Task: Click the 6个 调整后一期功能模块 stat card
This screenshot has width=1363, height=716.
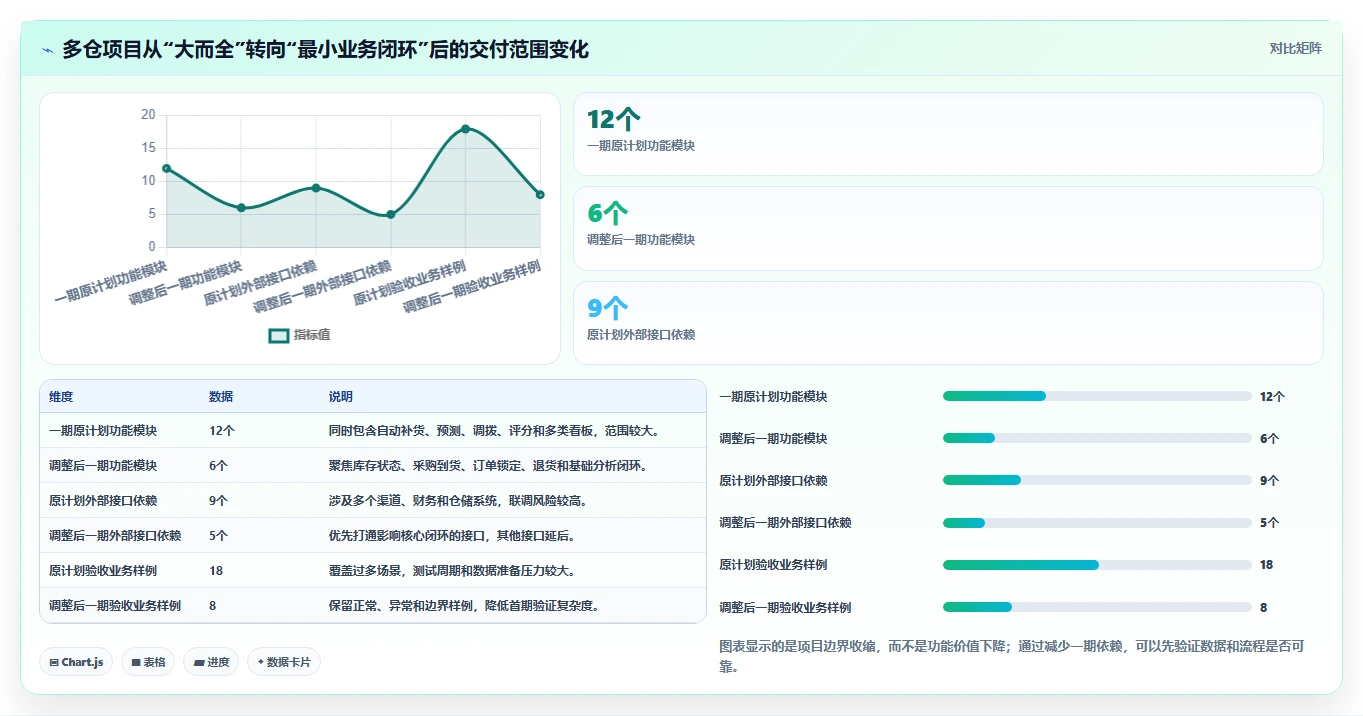Action: (x=948, y=228)
